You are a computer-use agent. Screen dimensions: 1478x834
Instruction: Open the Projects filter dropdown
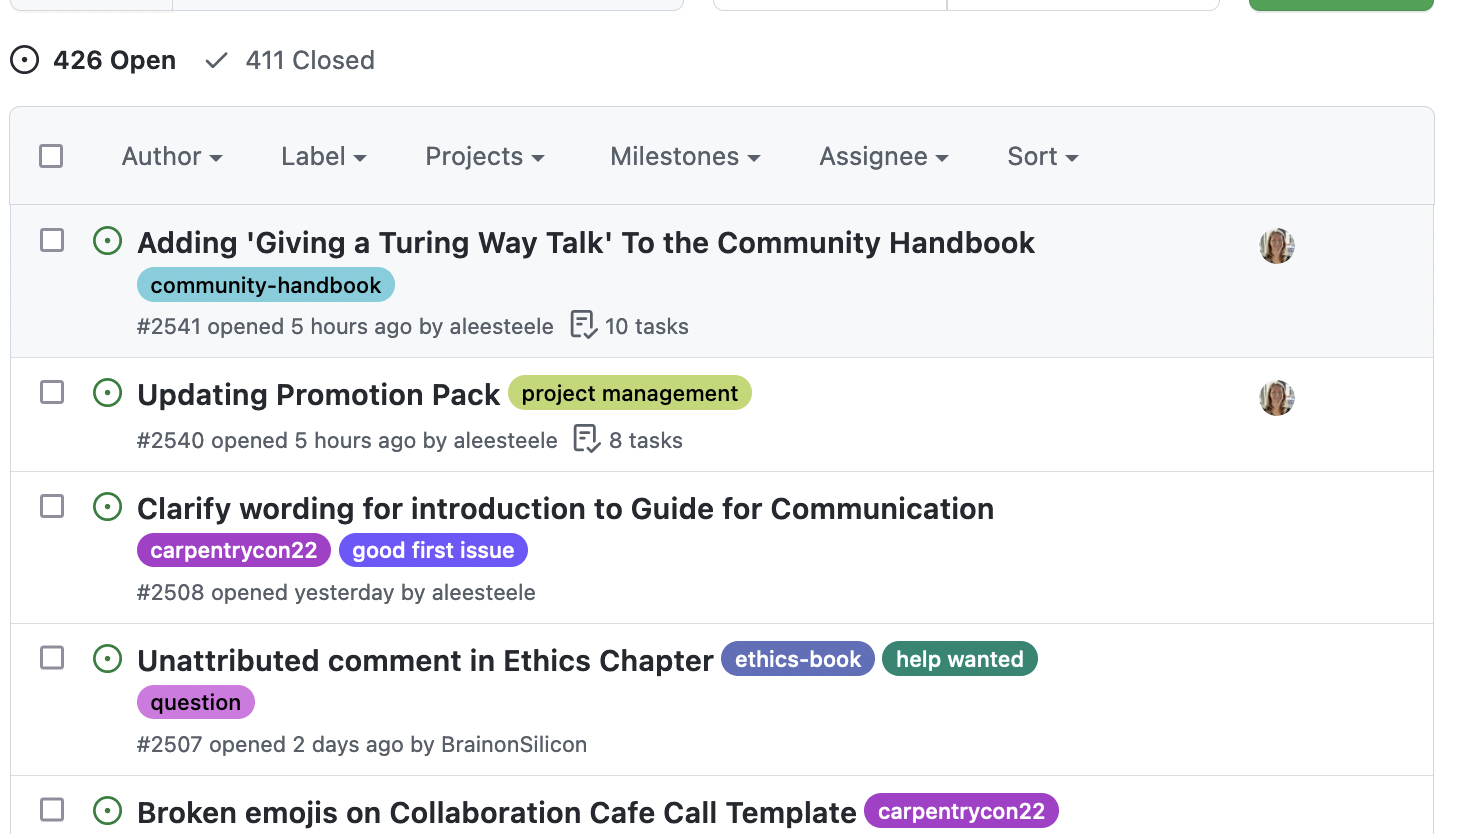[x=485, y=157]
